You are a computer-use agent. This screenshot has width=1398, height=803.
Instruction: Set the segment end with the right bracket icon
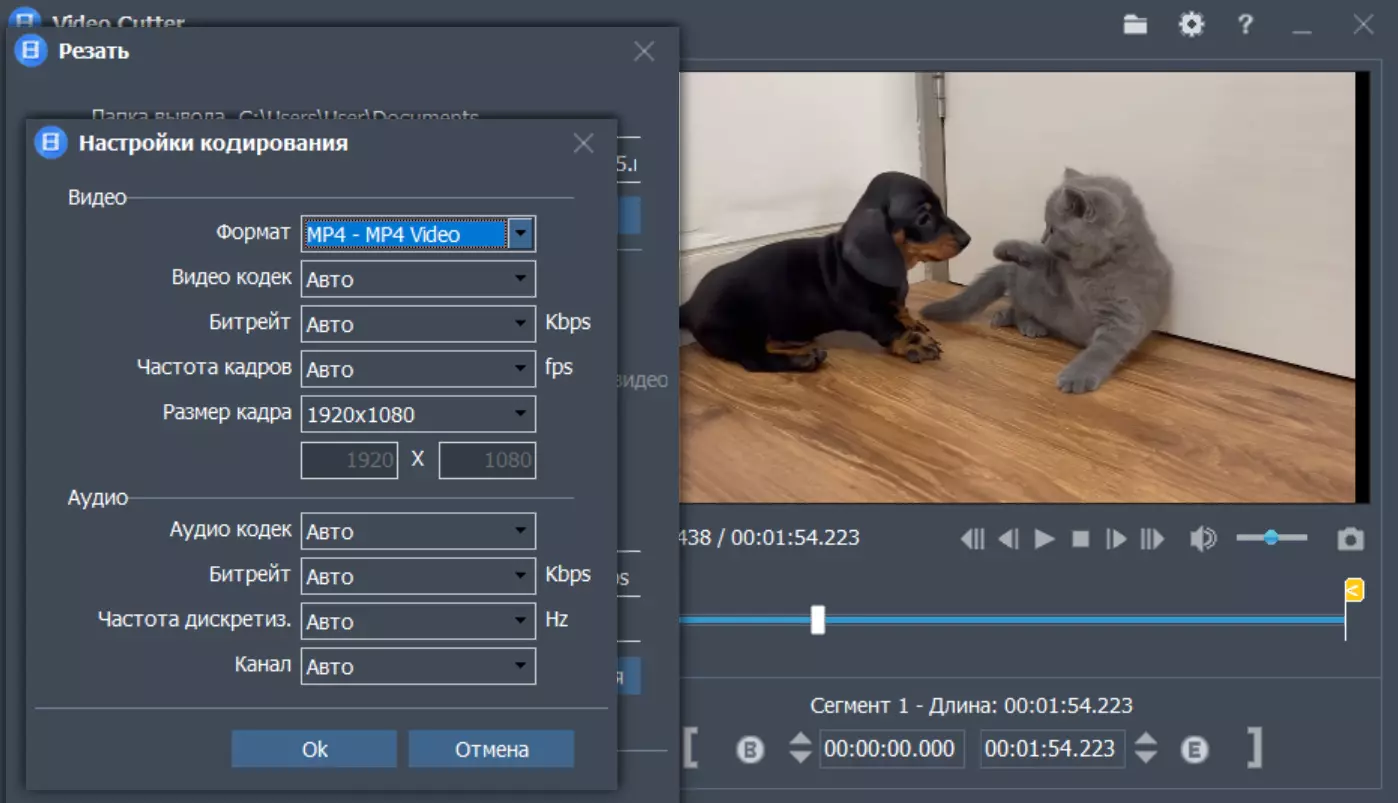coord(1254,748)
